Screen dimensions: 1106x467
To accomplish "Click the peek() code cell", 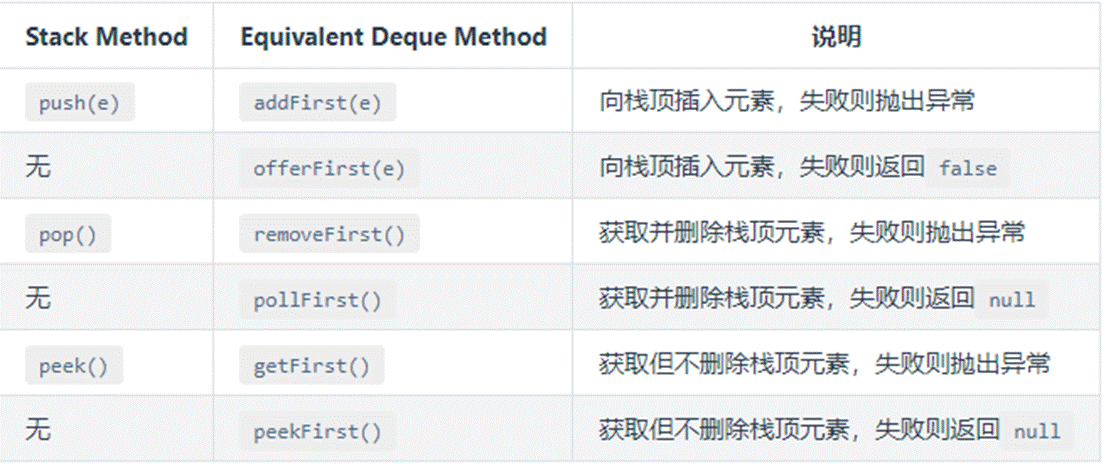I will click(x=73, y=365).
